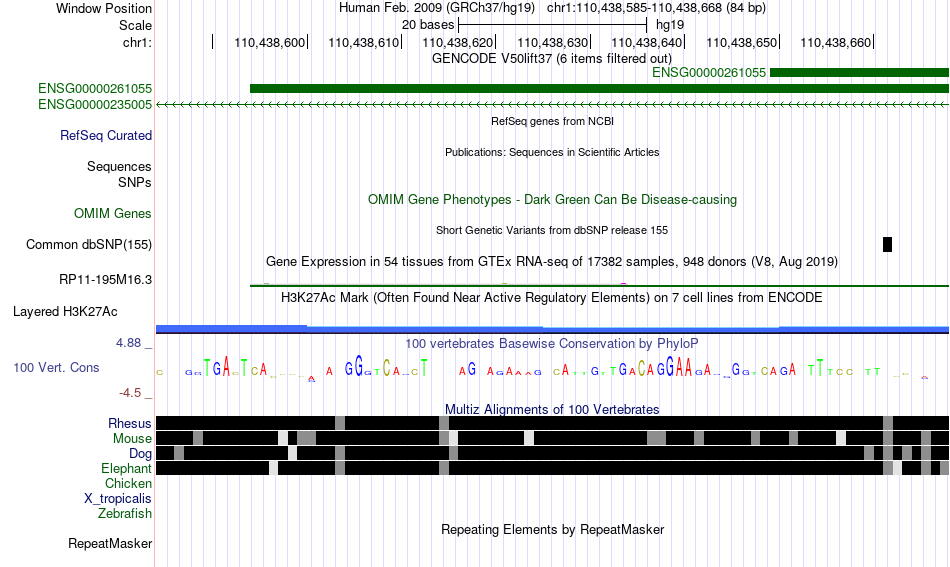Click the 110,438,640 ruler position
This screenshot has width=950, height=567.
click(x=646, y=42)
